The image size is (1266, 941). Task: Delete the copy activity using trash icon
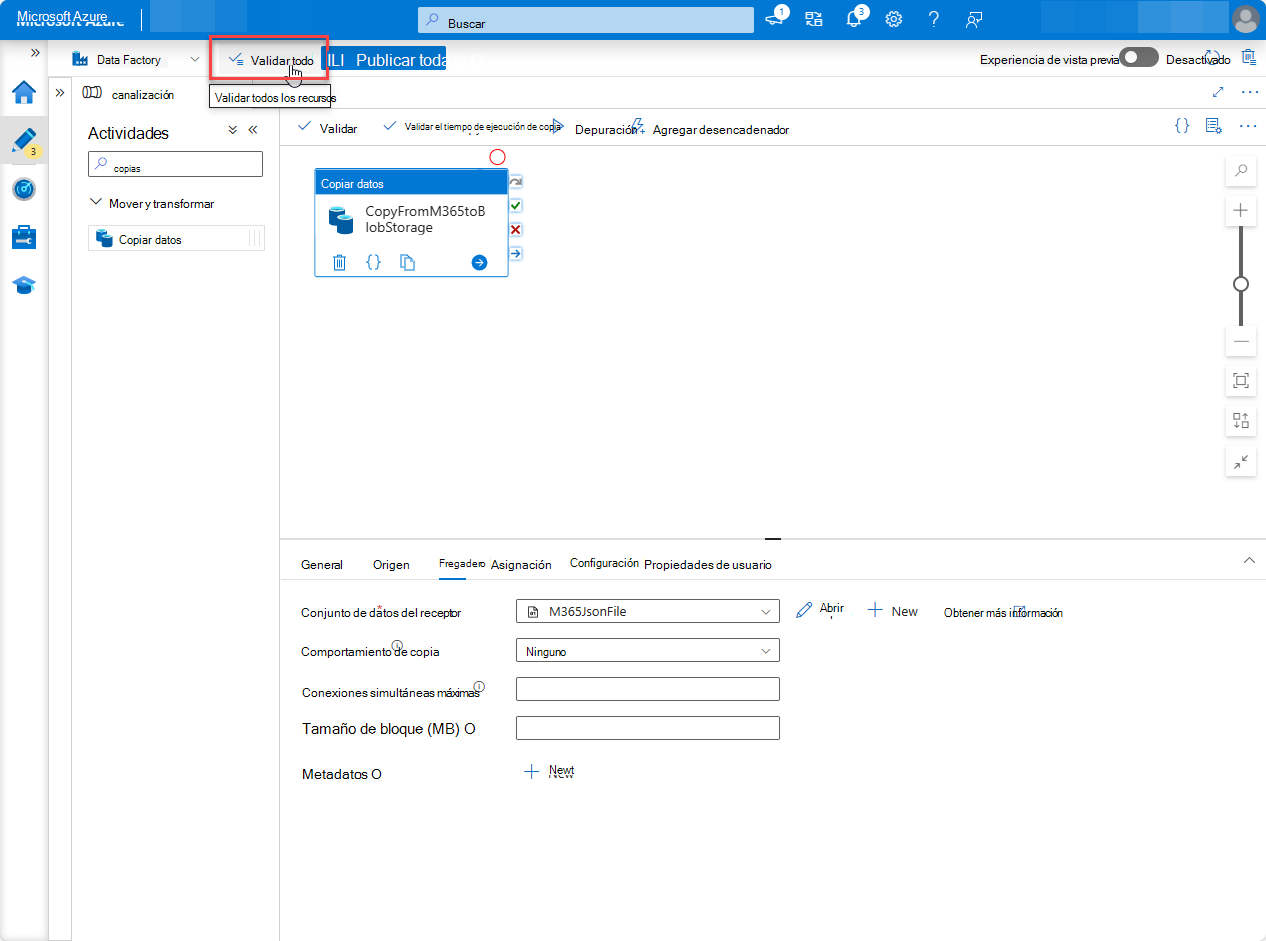[339, 262]
